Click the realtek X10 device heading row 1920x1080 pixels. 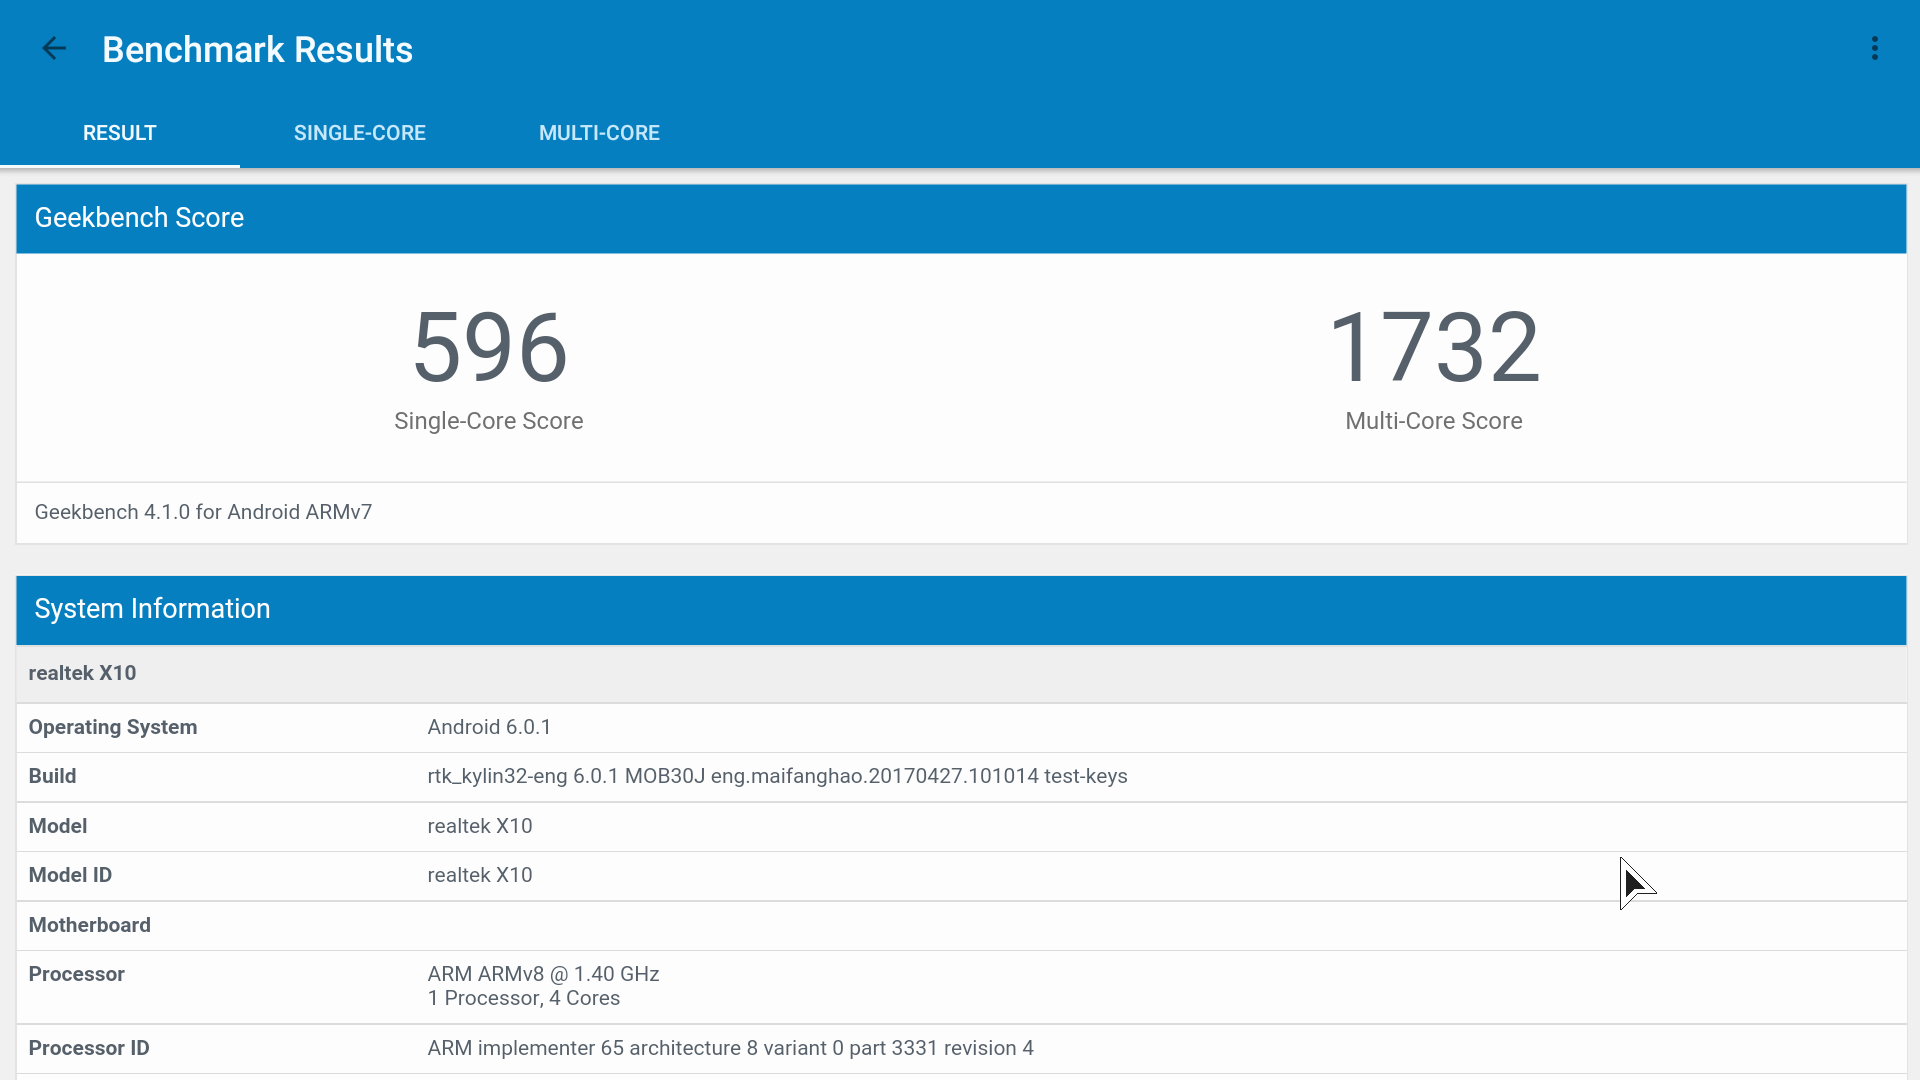click(82, 673)
